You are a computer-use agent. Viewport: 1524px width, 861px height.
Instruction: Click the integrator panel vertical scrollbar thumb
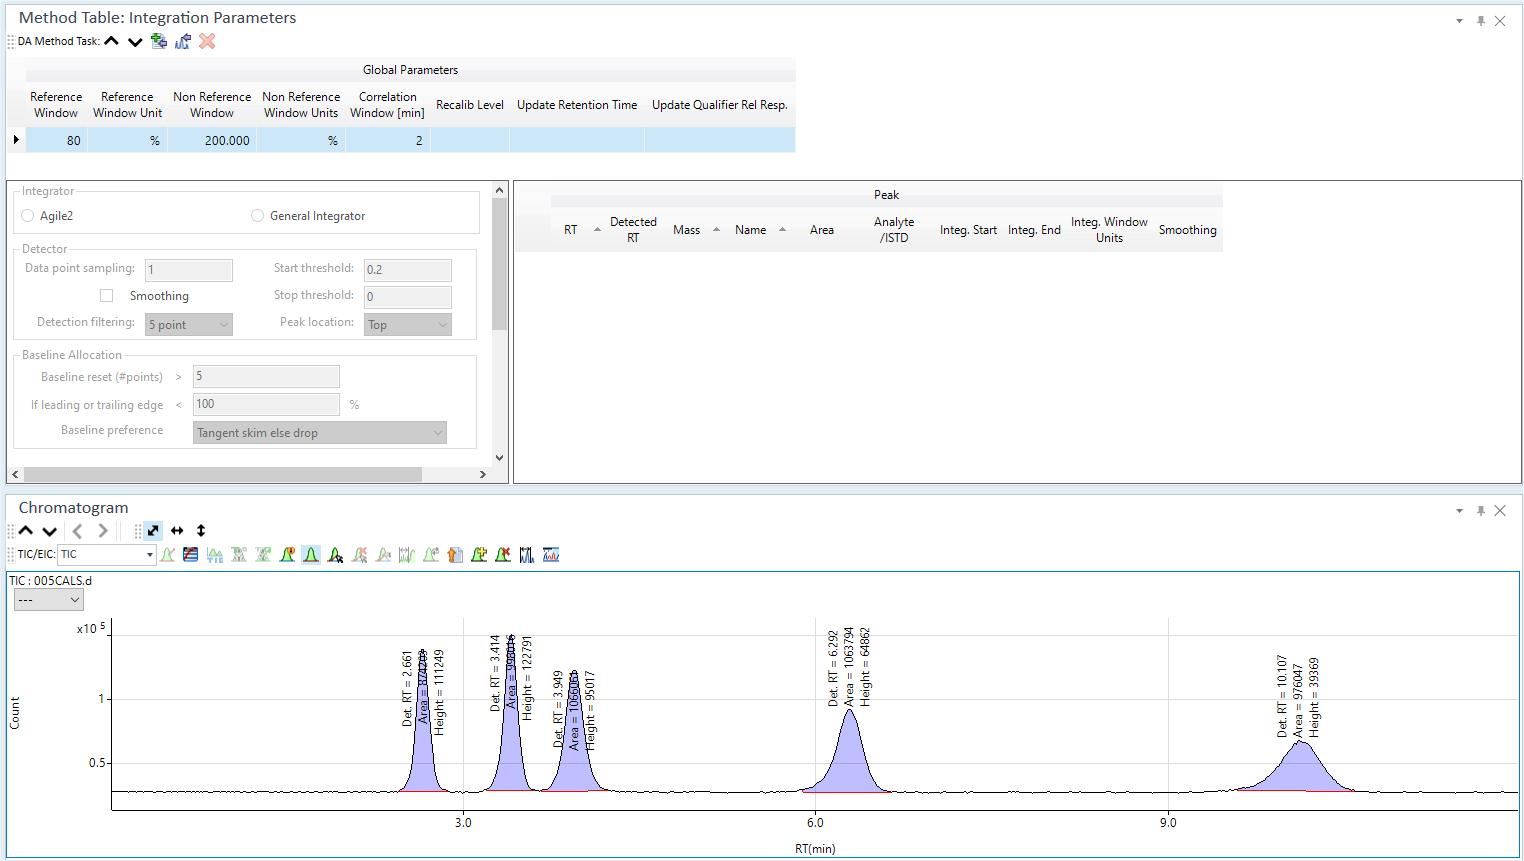(500, 264)
